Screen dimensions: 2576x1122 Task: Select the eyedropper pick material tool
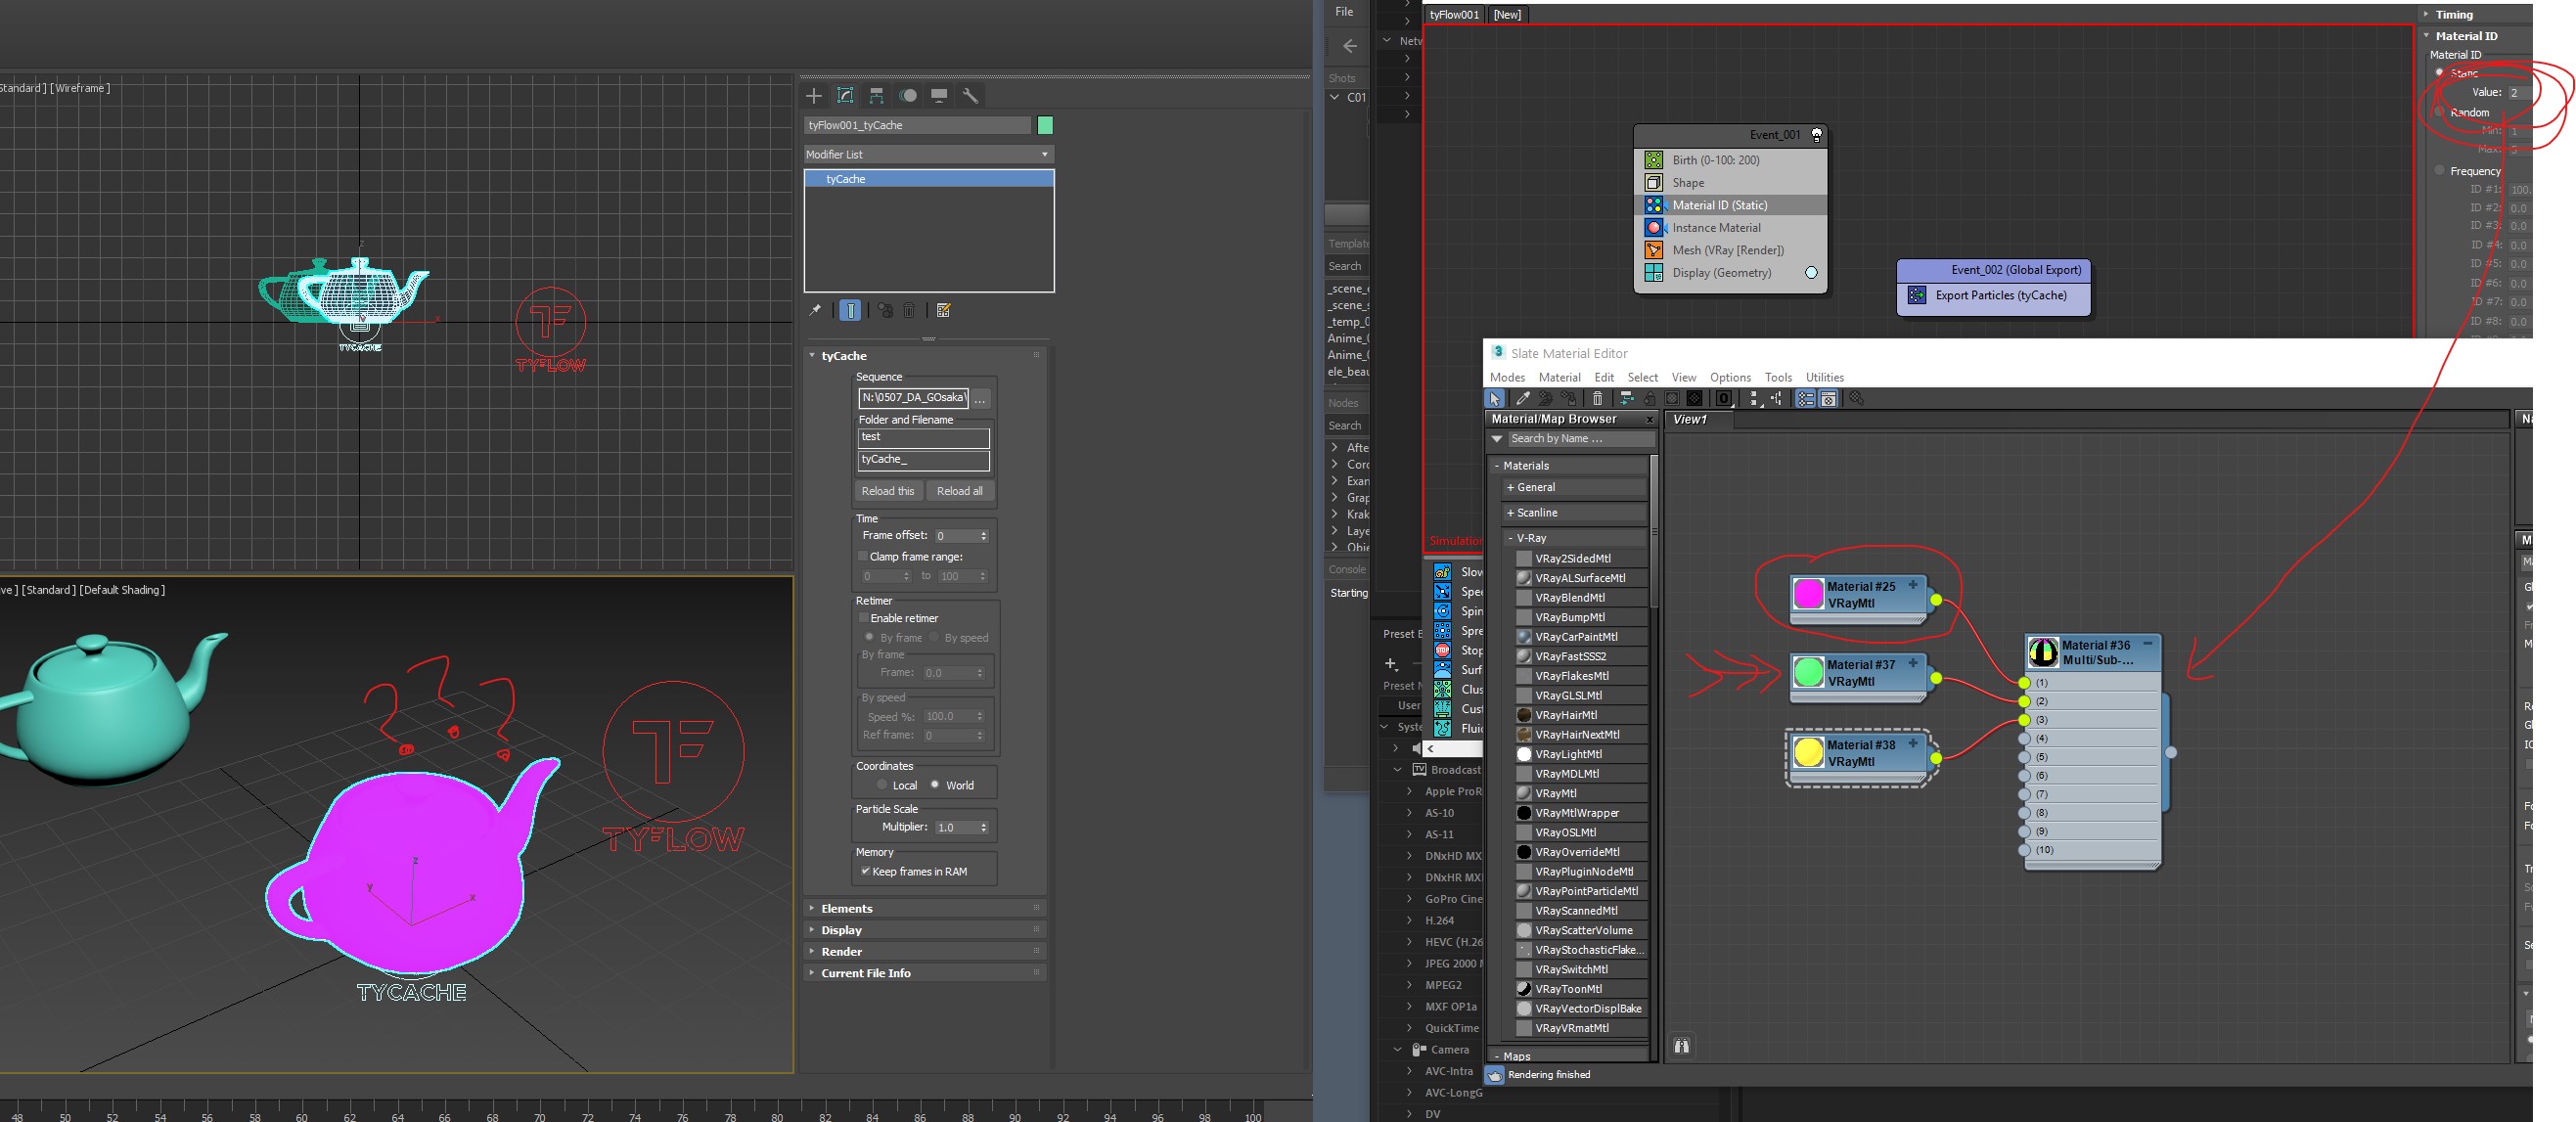(x=1522, y=399)
